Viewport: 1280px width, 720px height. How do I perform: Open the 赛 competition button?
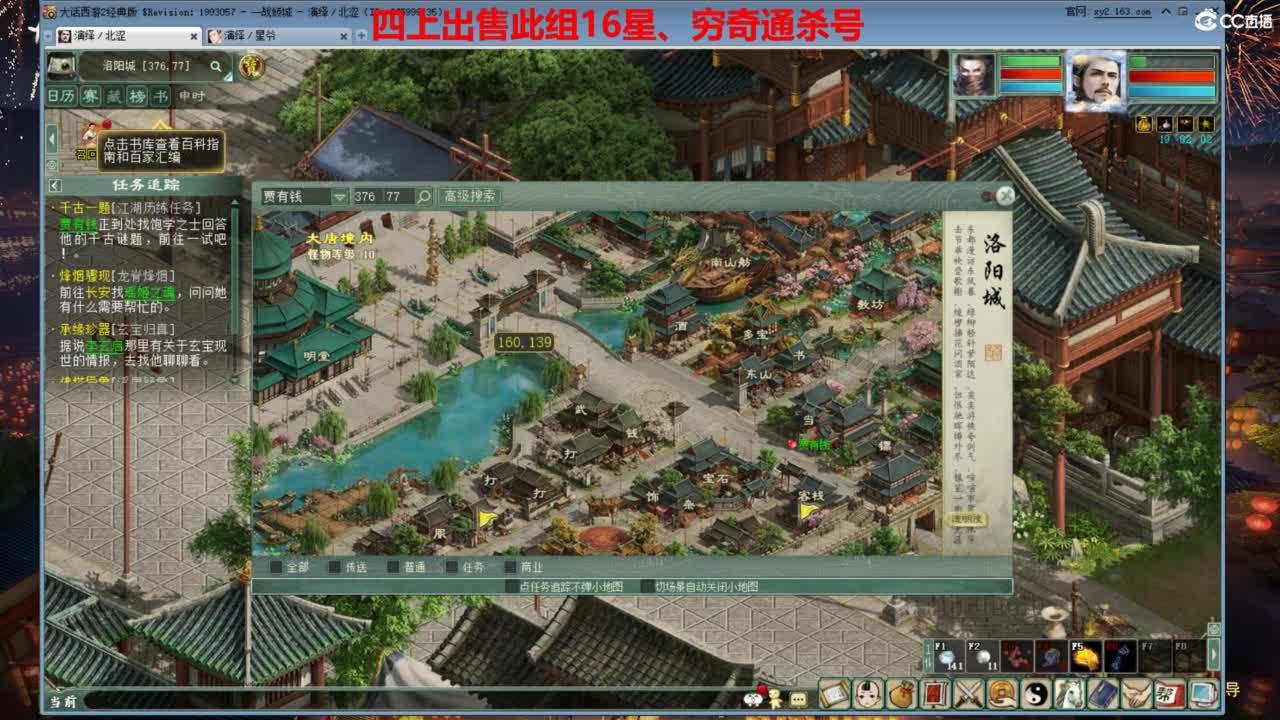90,96
